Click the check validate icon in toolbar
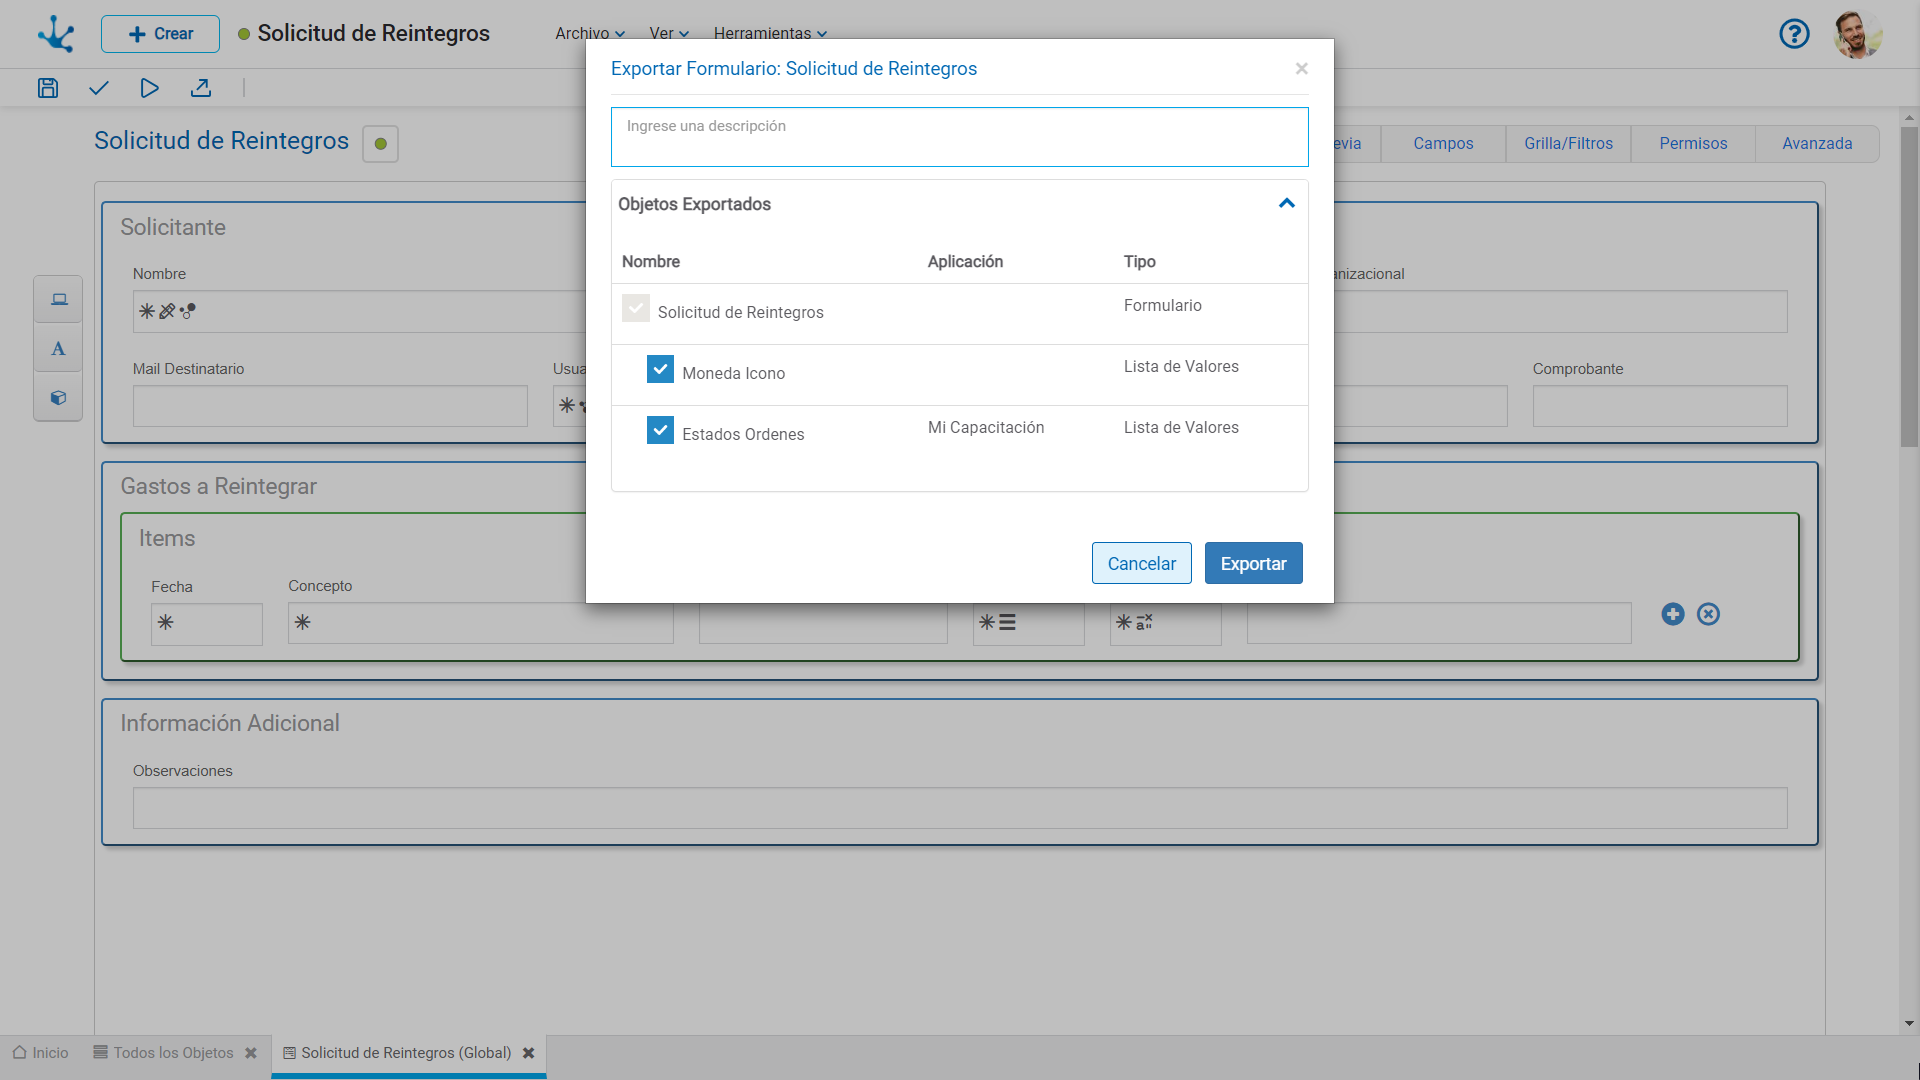Screen dimensions: 1920x1080 98,88
